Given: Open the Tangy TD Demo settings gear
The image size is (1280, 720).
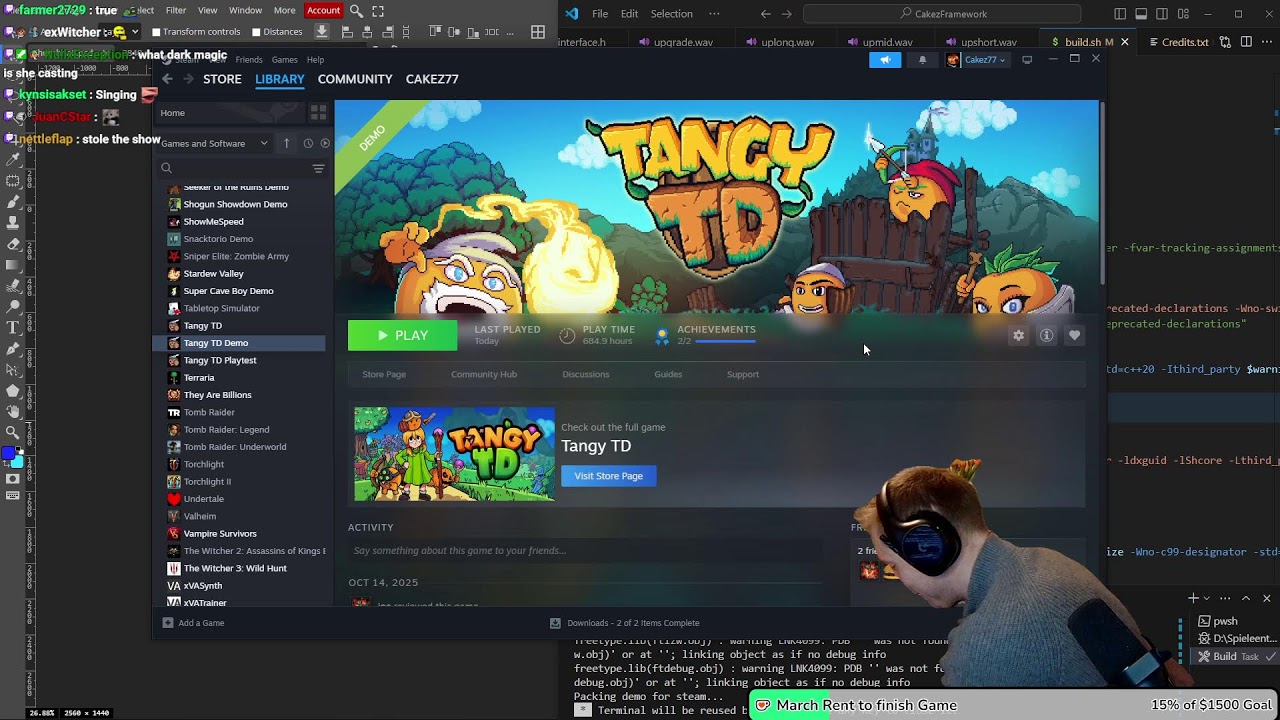Looking at the screenshot, I should click(1018, 336).
